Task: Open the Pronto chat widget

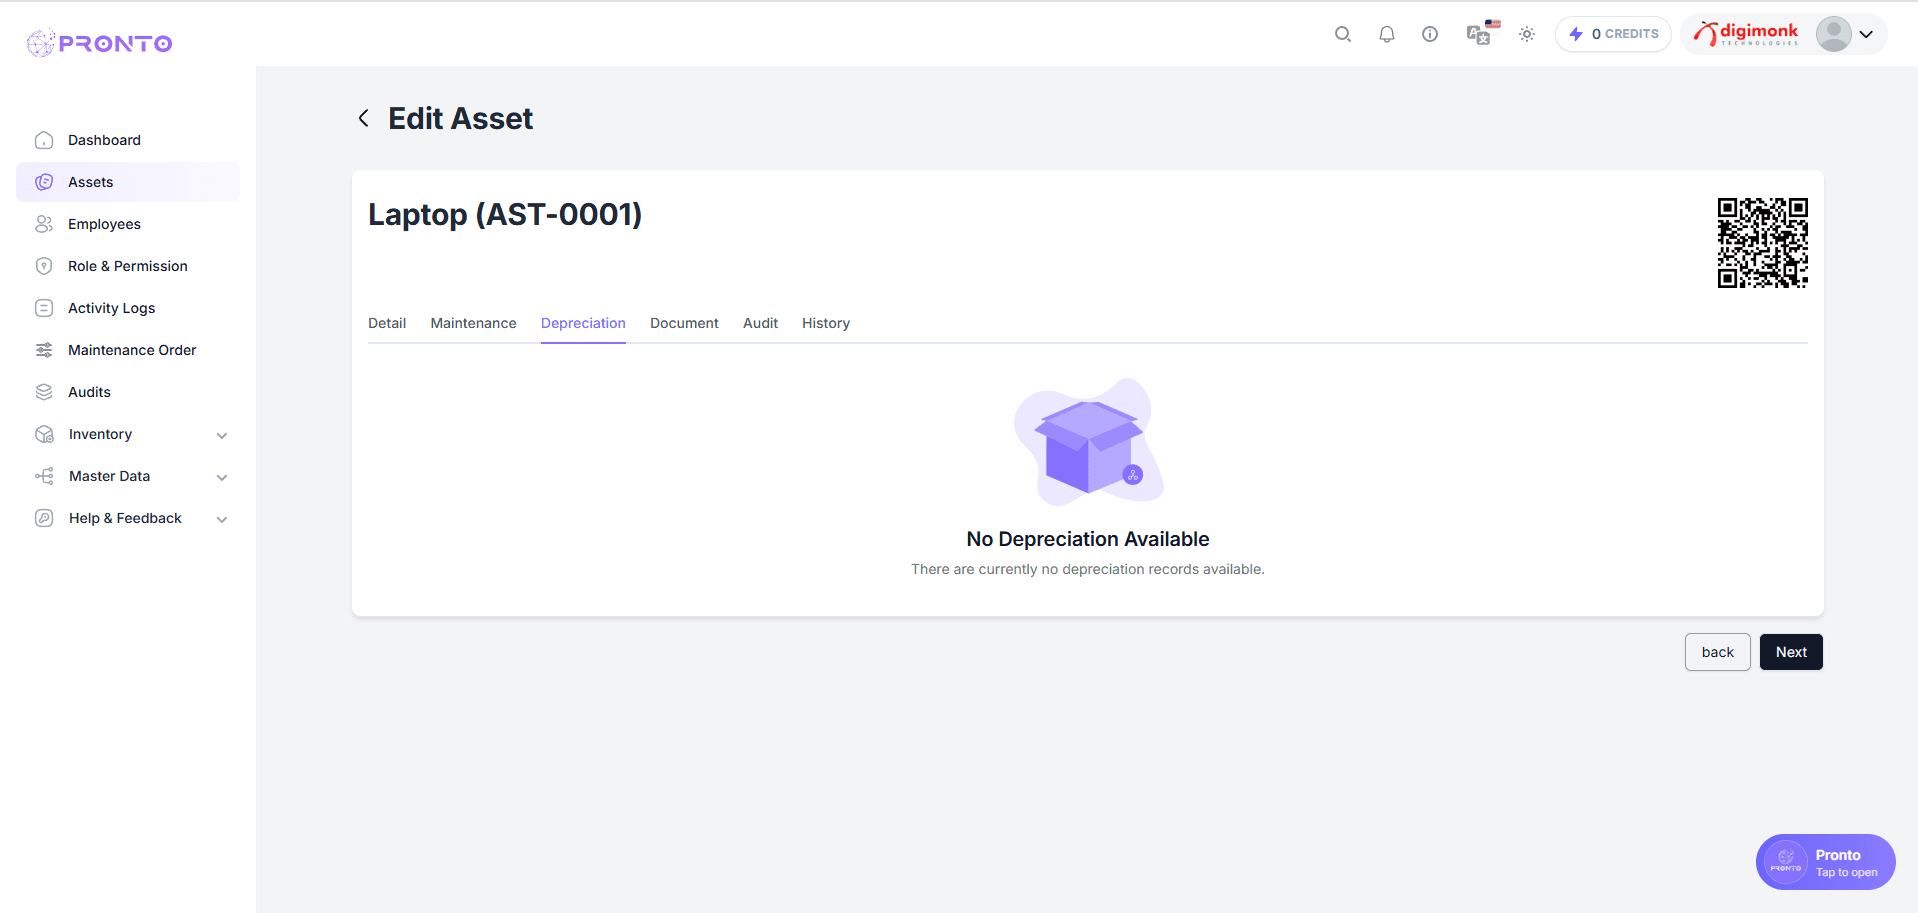Action: [x=1825, y=862]
